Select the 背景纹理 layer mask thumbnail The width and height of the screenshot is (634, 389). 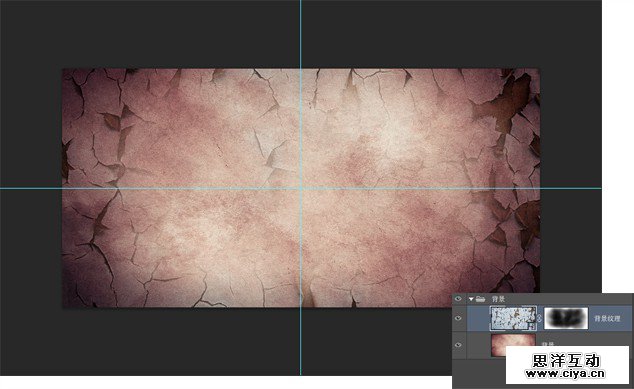click(x=566, y=318)
